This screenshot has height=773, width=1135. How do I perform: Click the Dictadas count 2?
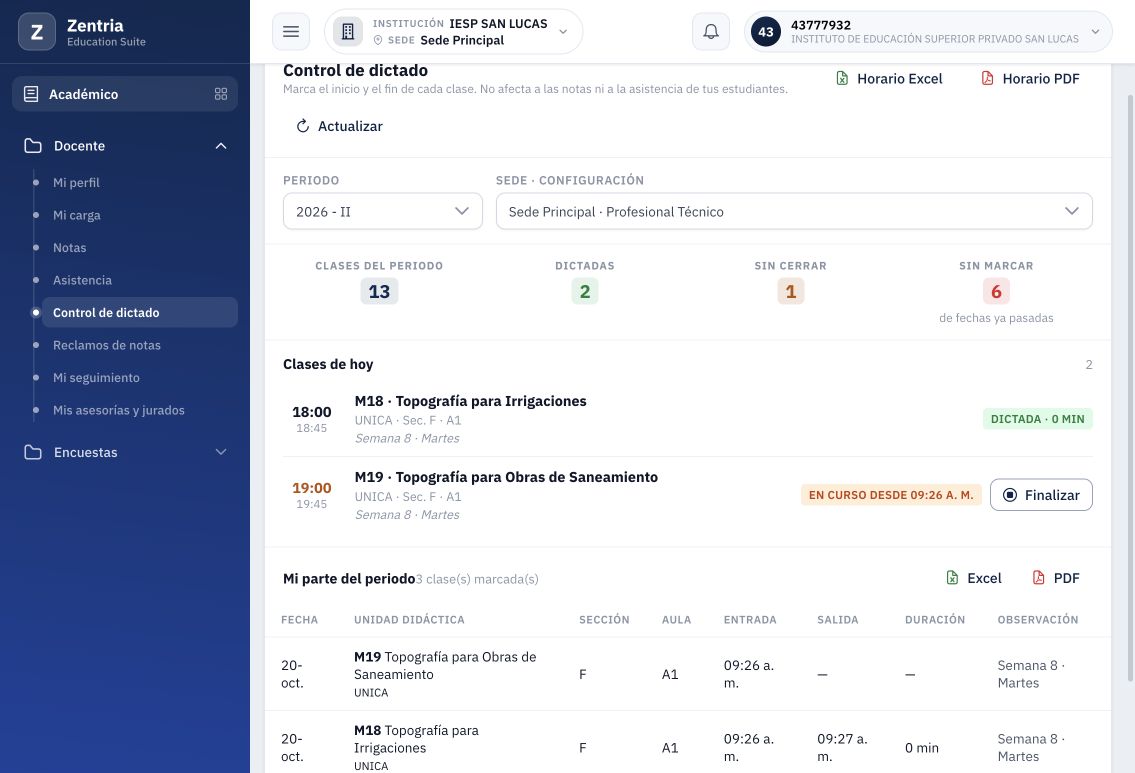(585, 292)
